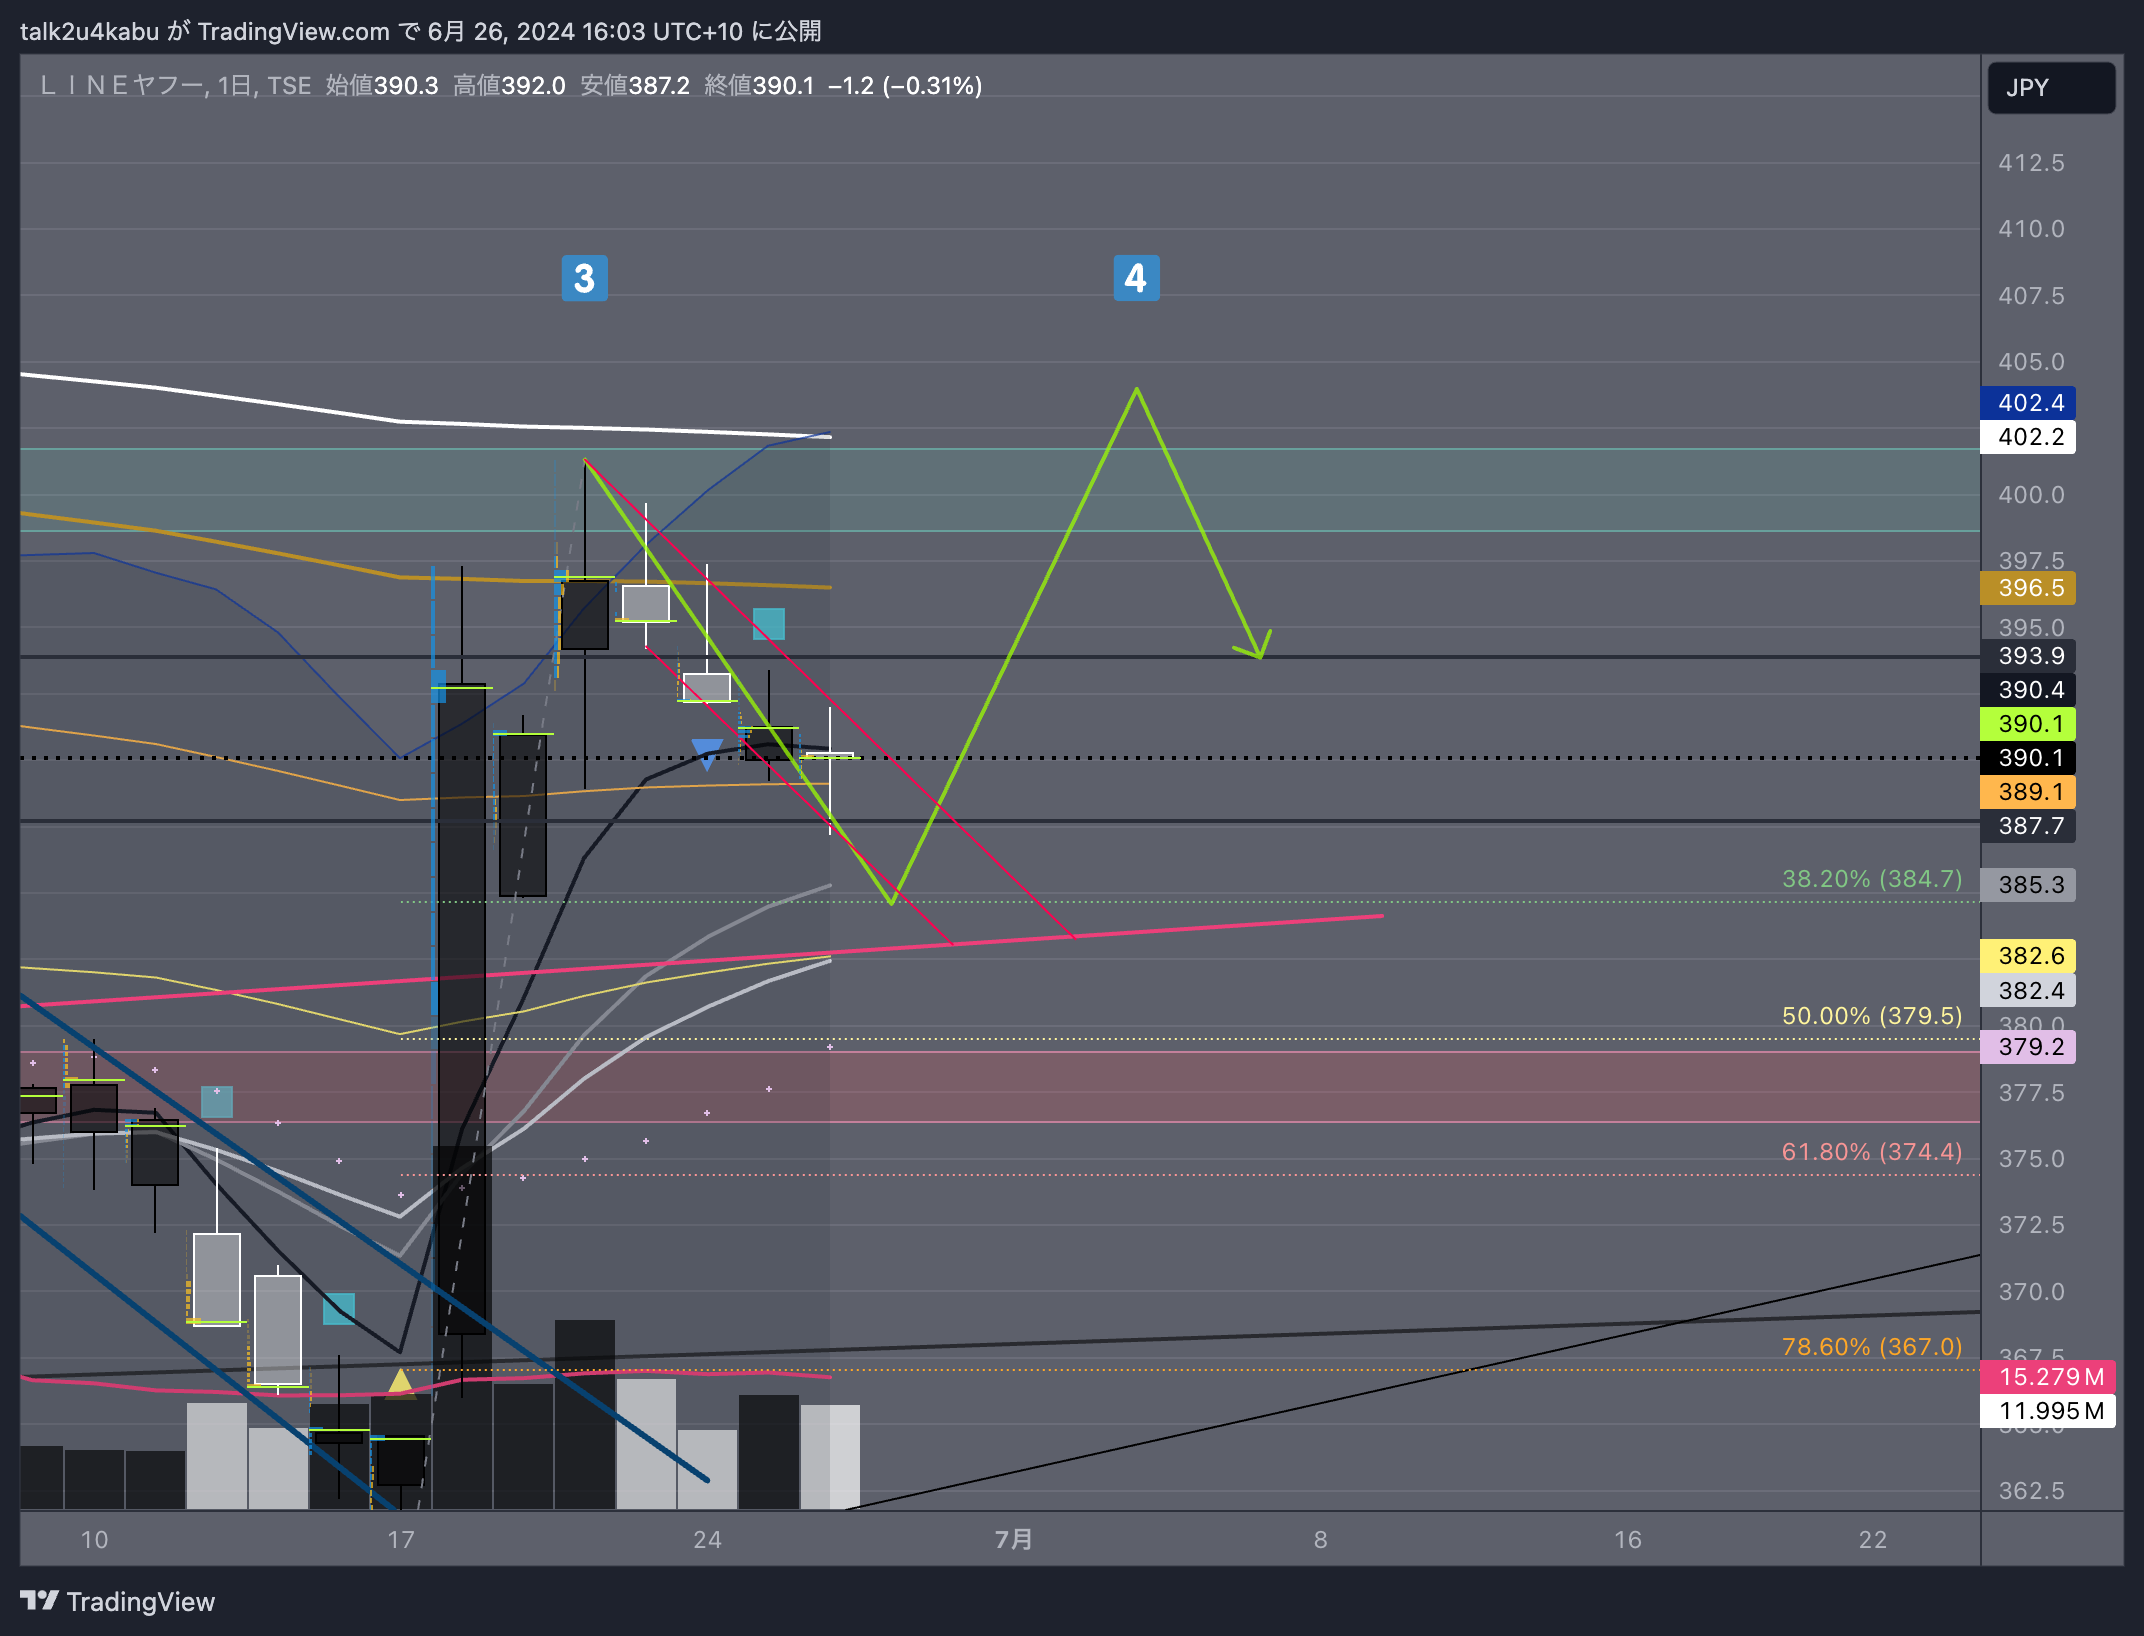Screen dimensions: 2144x1636
Task: Click the 安値387.2 low value
Action: pos(635,86)
